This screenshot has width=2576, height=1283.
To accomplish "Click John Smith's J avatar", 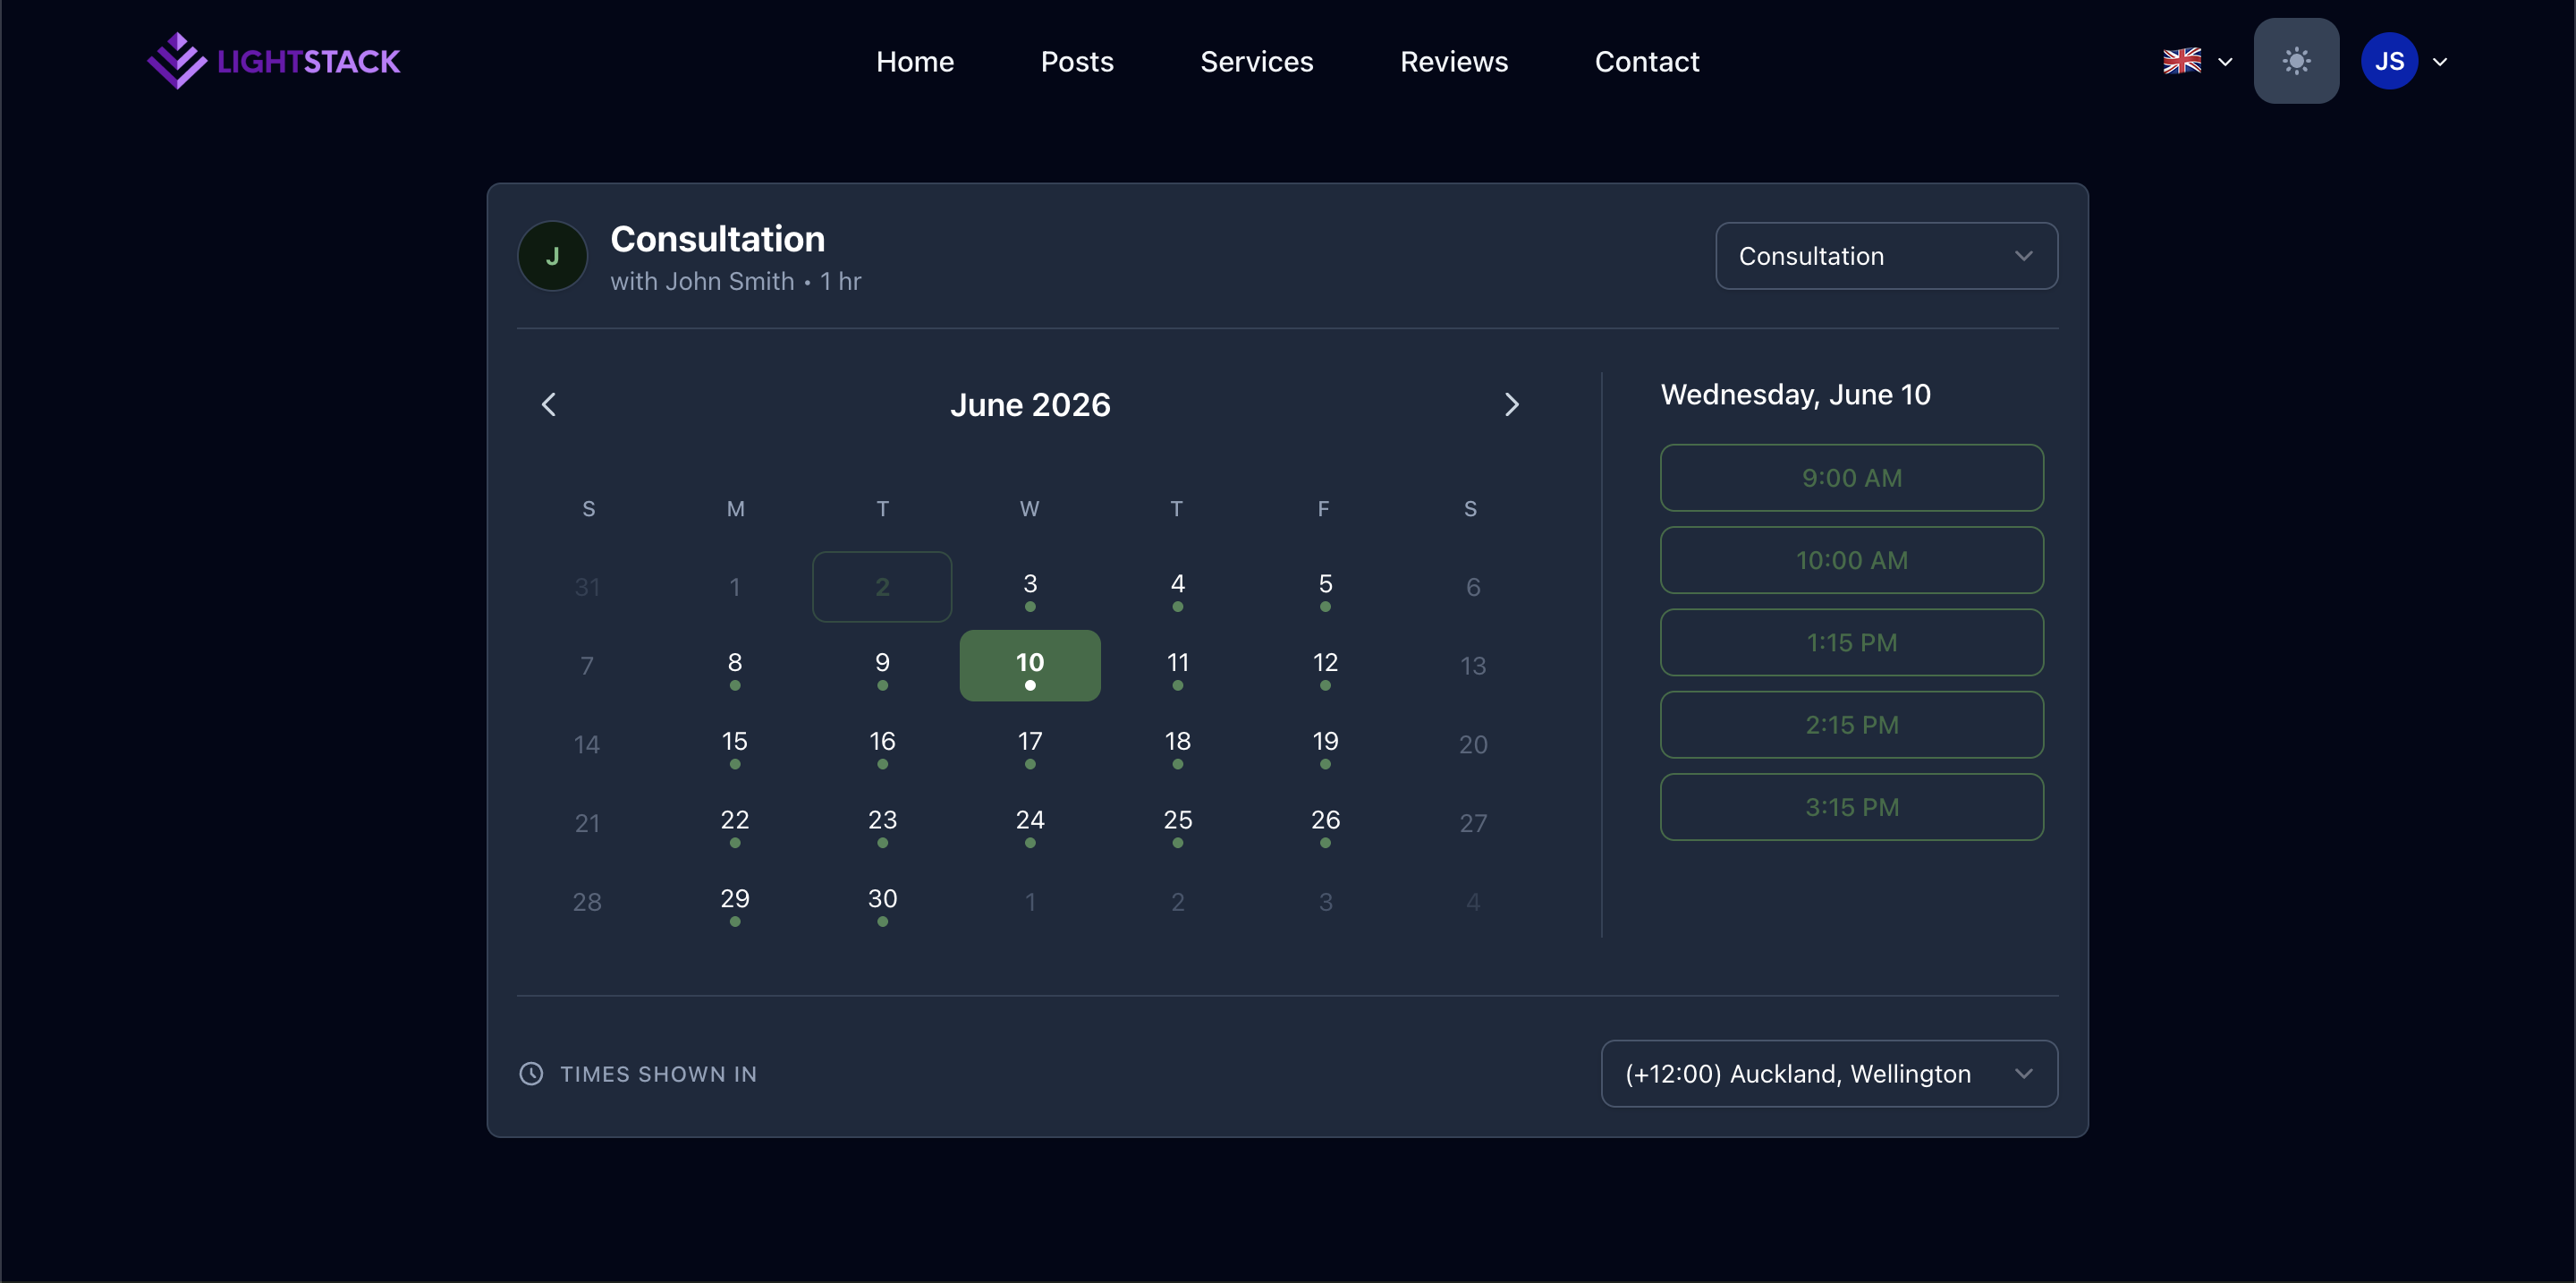I will point(552,256).
